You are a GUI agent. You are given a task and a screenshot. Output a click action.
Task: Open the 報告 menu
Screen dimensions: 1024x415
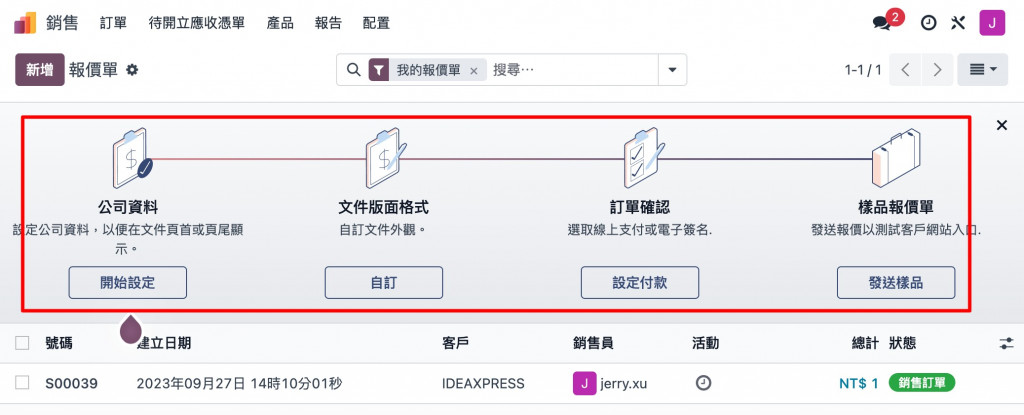tap(328, 24)
